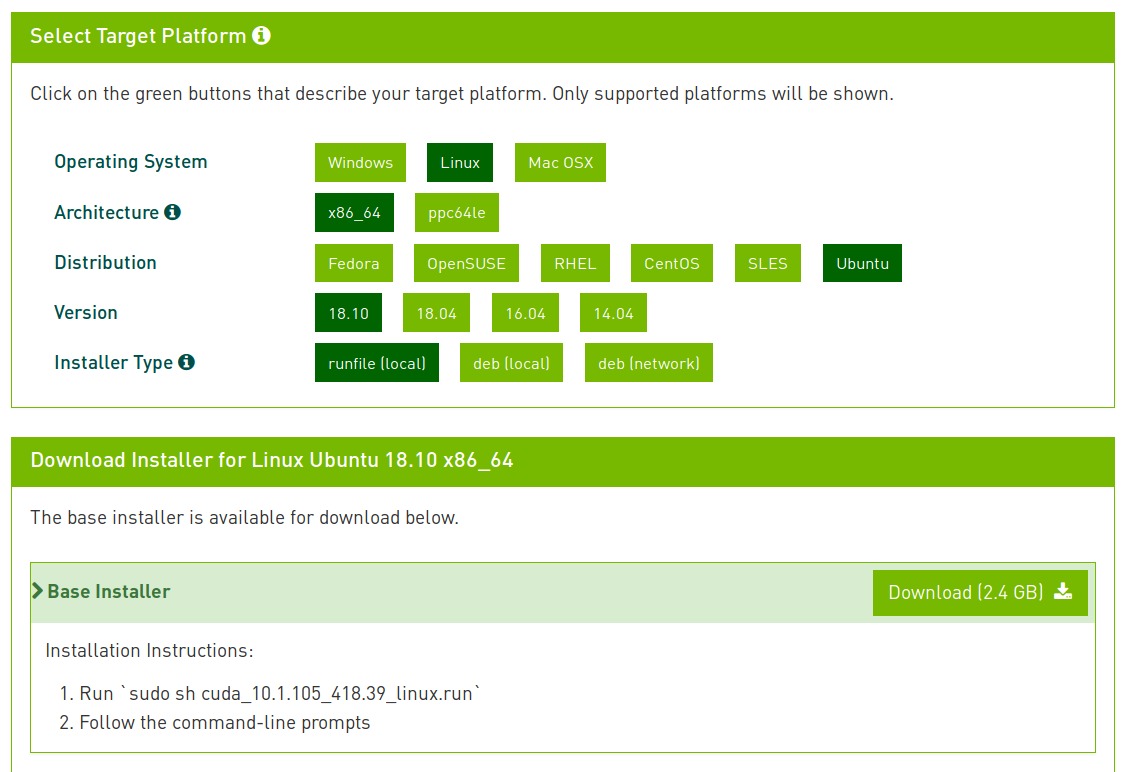Click the Installer Type info icon
The image size is (1130, 772).
(186, 362)
